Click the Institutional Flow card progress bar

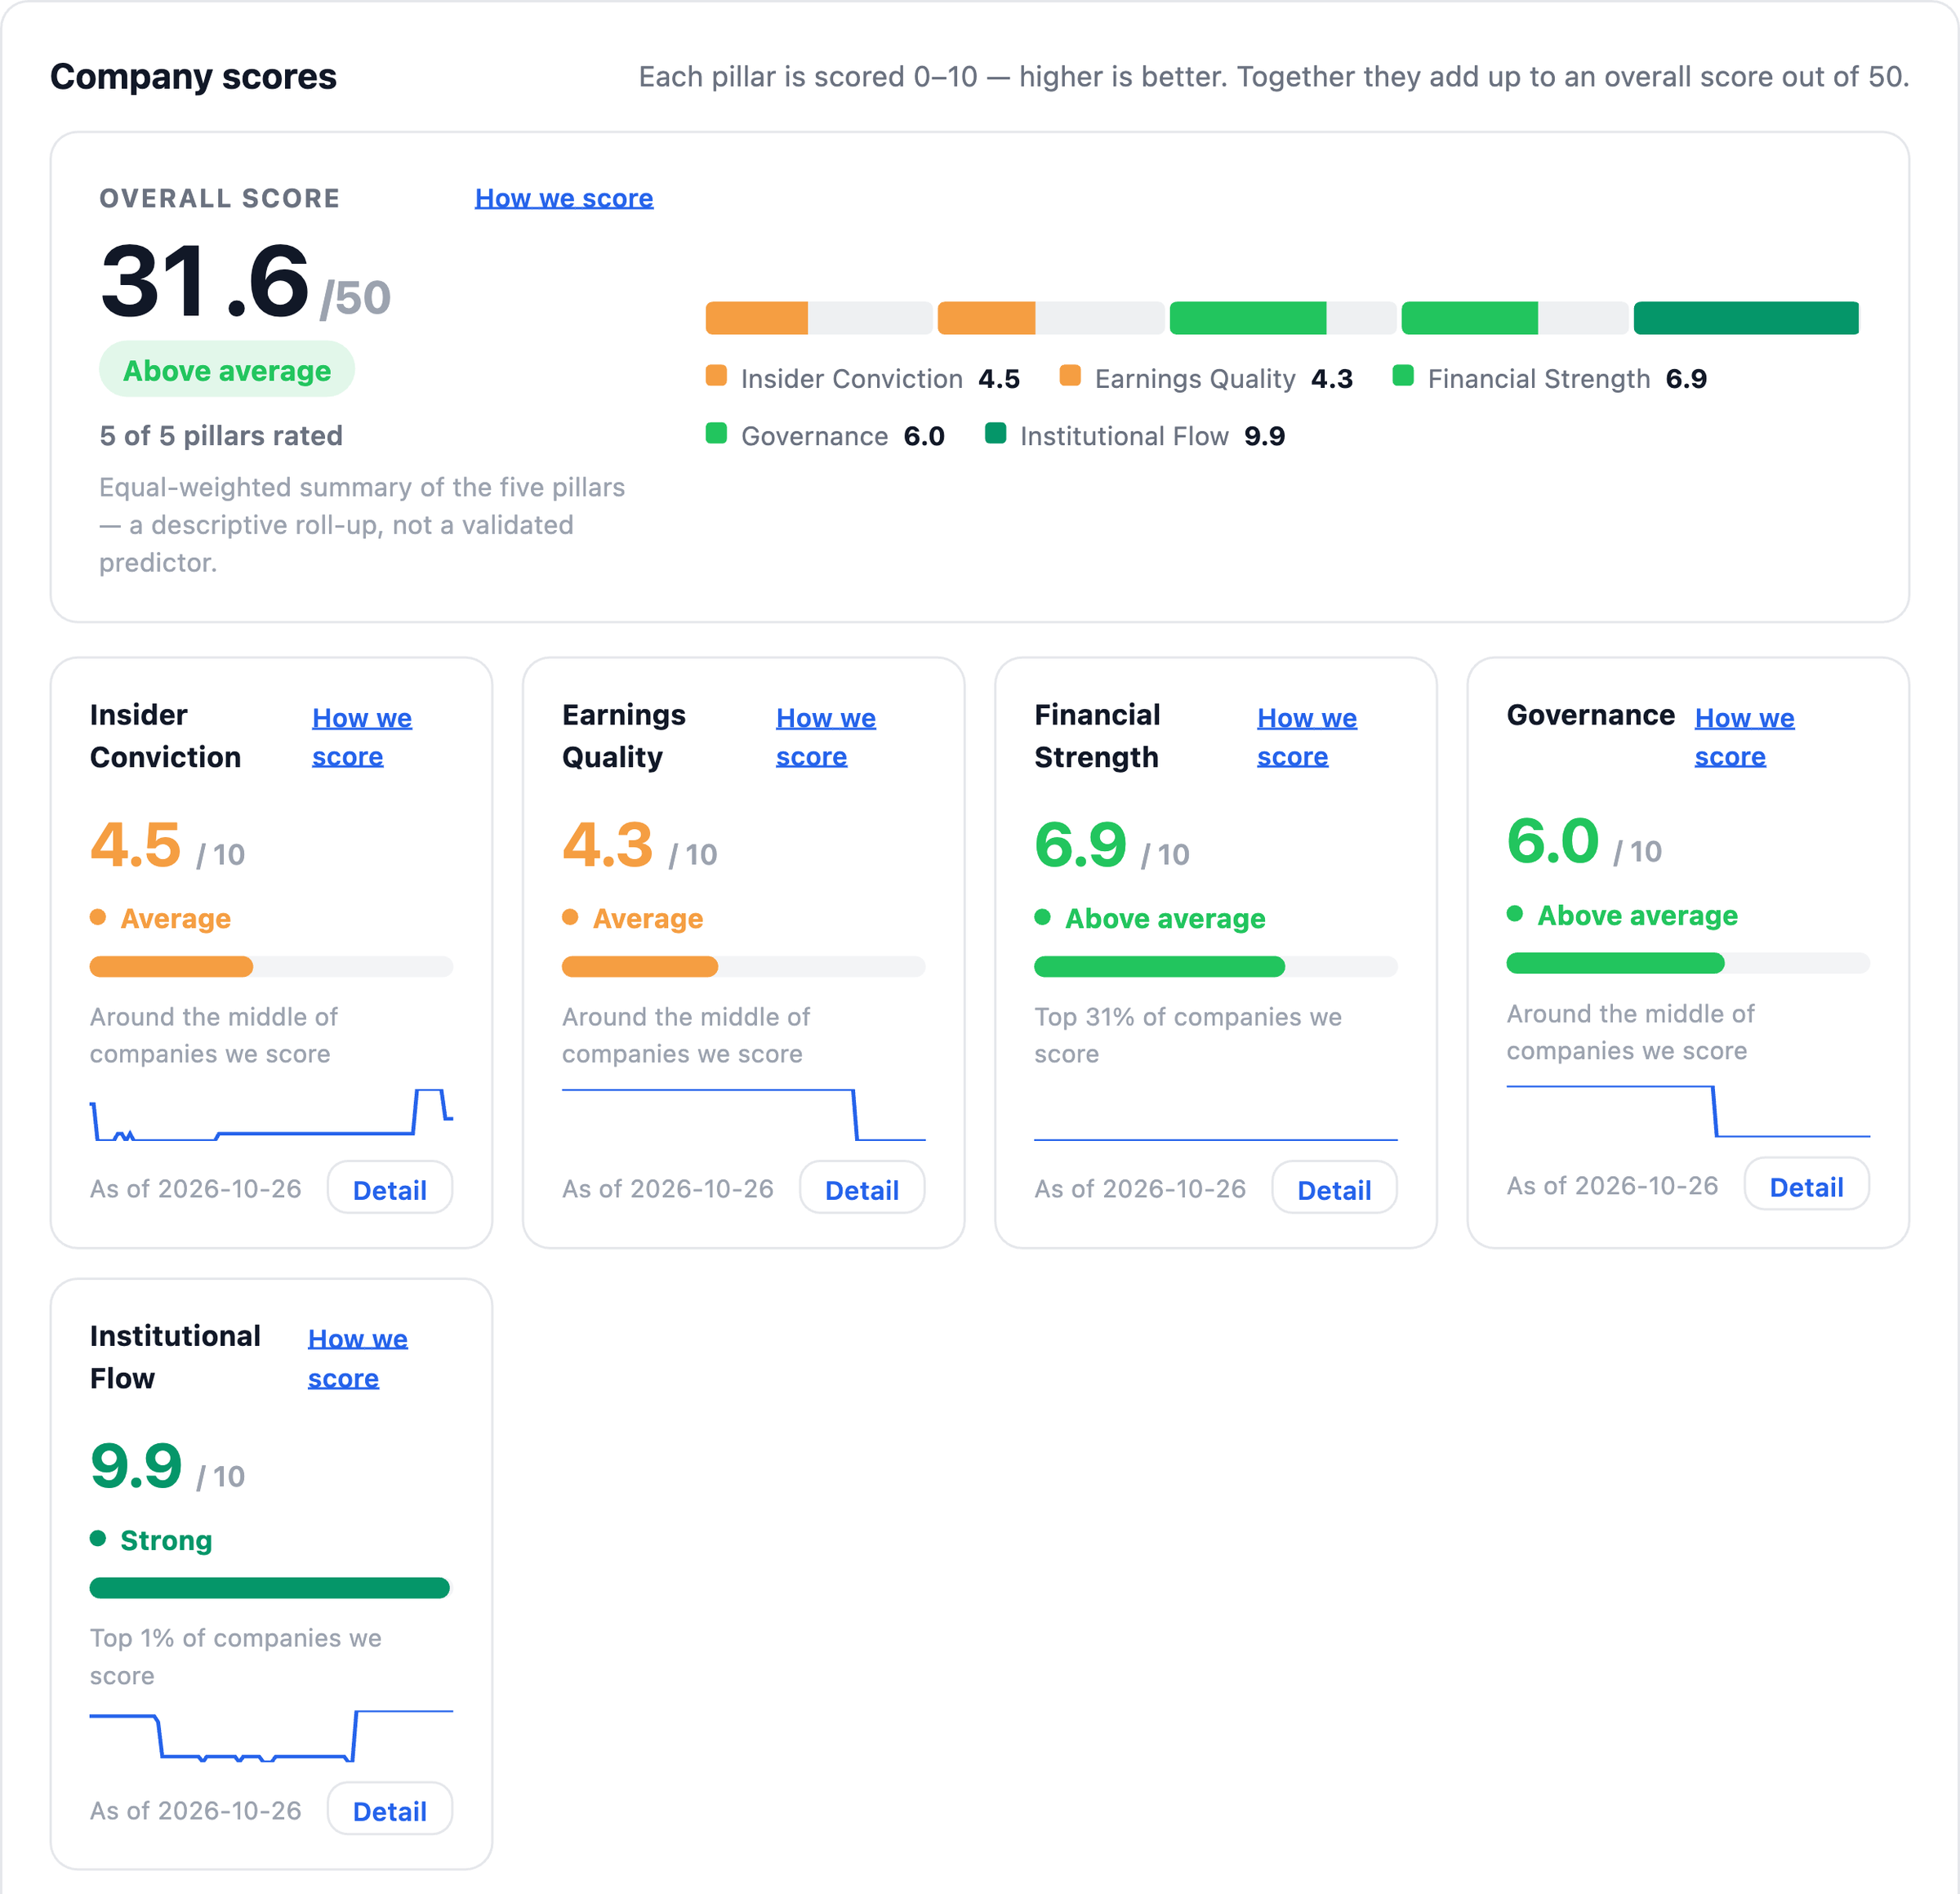271,1588
